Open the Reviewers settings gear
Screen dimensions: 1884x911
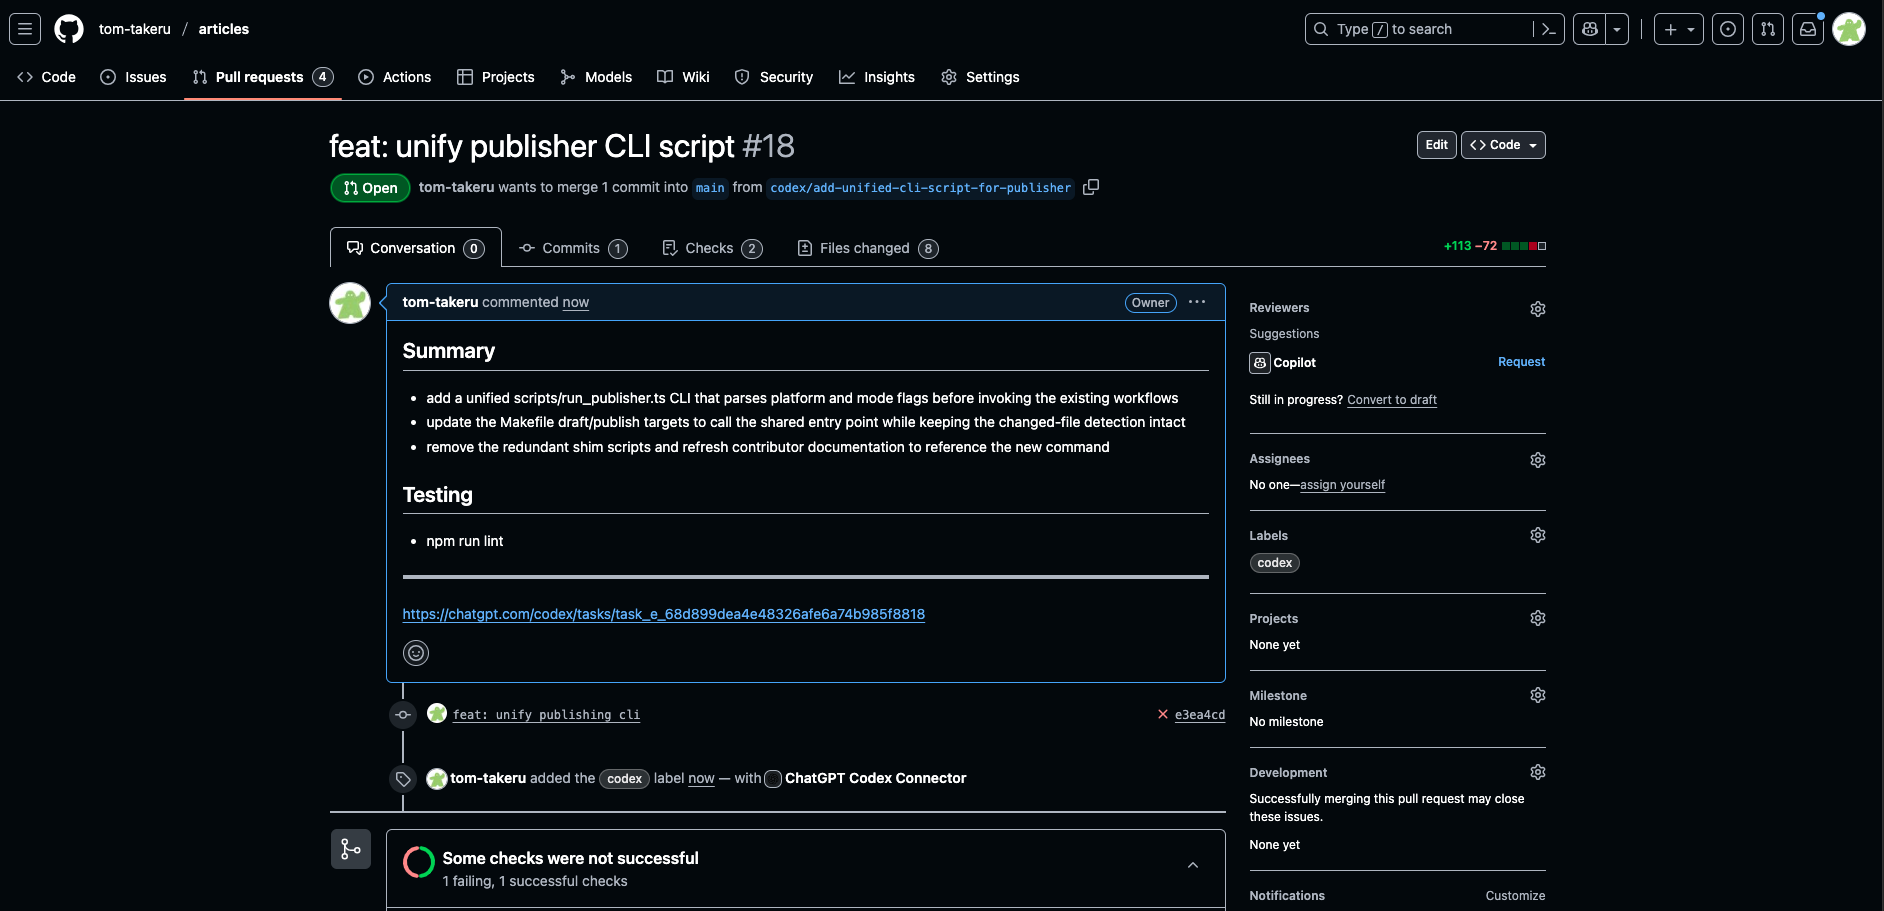click(1537, 308)
